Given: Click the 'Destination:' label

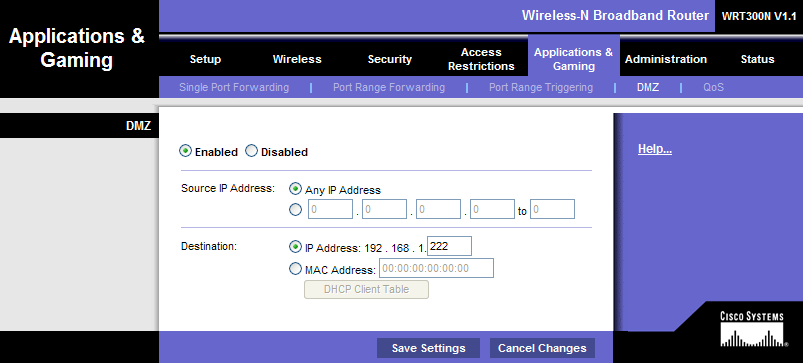Looking at the screenshot, I should [209, 246].
